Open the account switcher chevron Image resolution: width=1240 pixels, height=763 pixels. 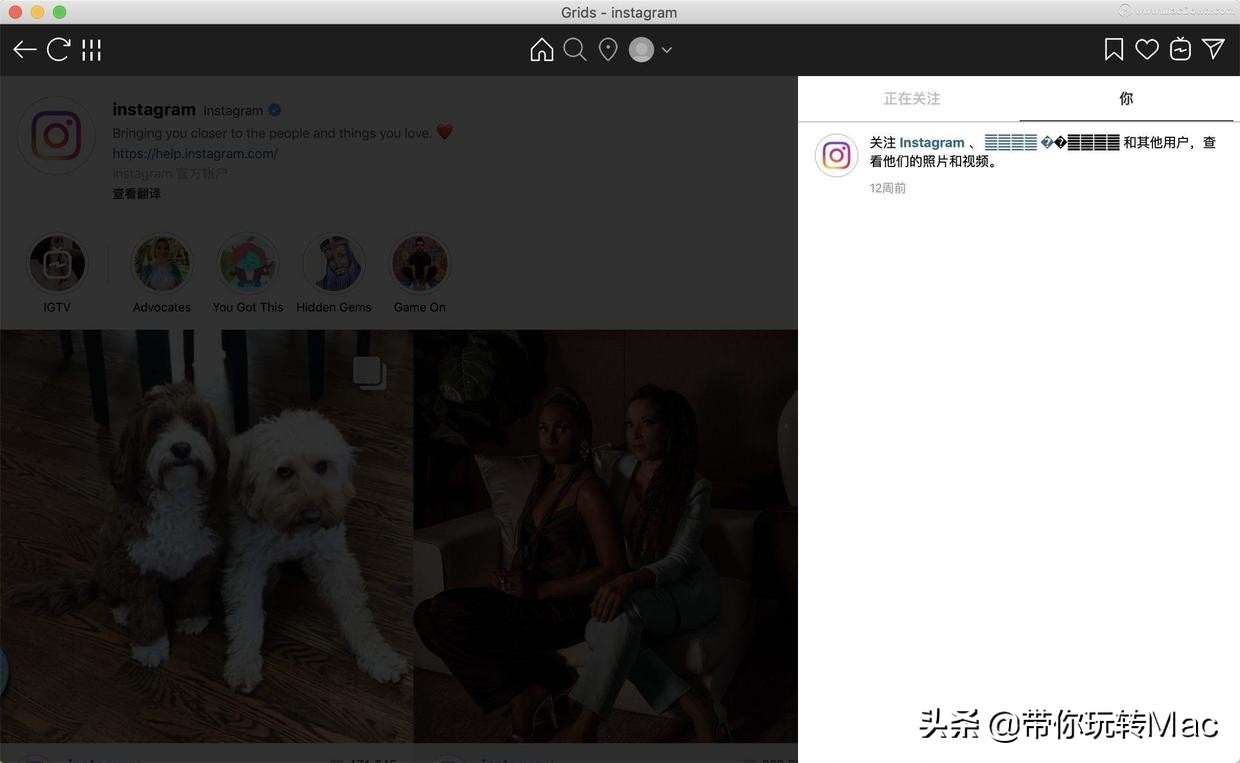(666, 49)
